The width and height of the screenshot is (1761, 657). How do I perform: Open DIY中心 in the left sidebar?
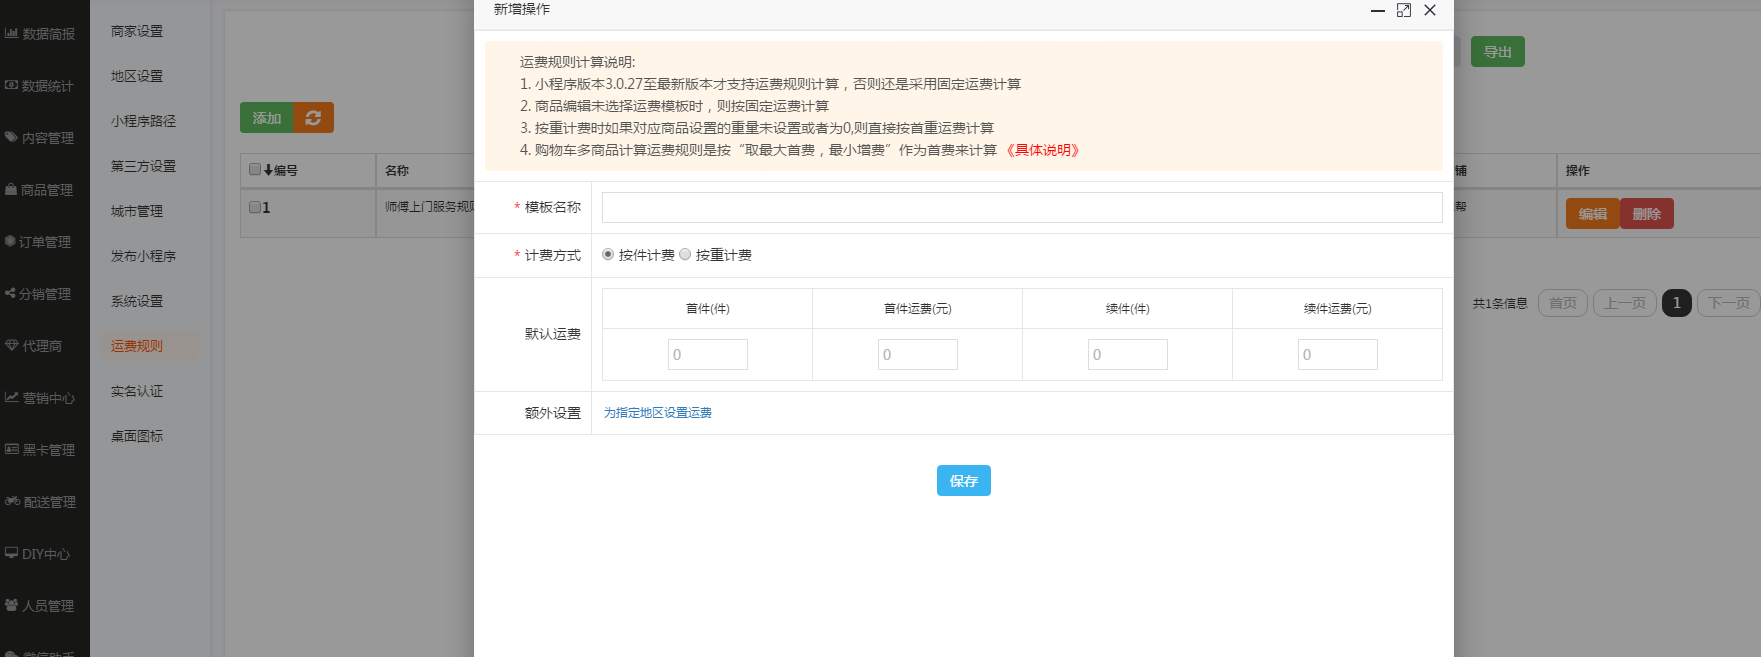coord(38,554)
